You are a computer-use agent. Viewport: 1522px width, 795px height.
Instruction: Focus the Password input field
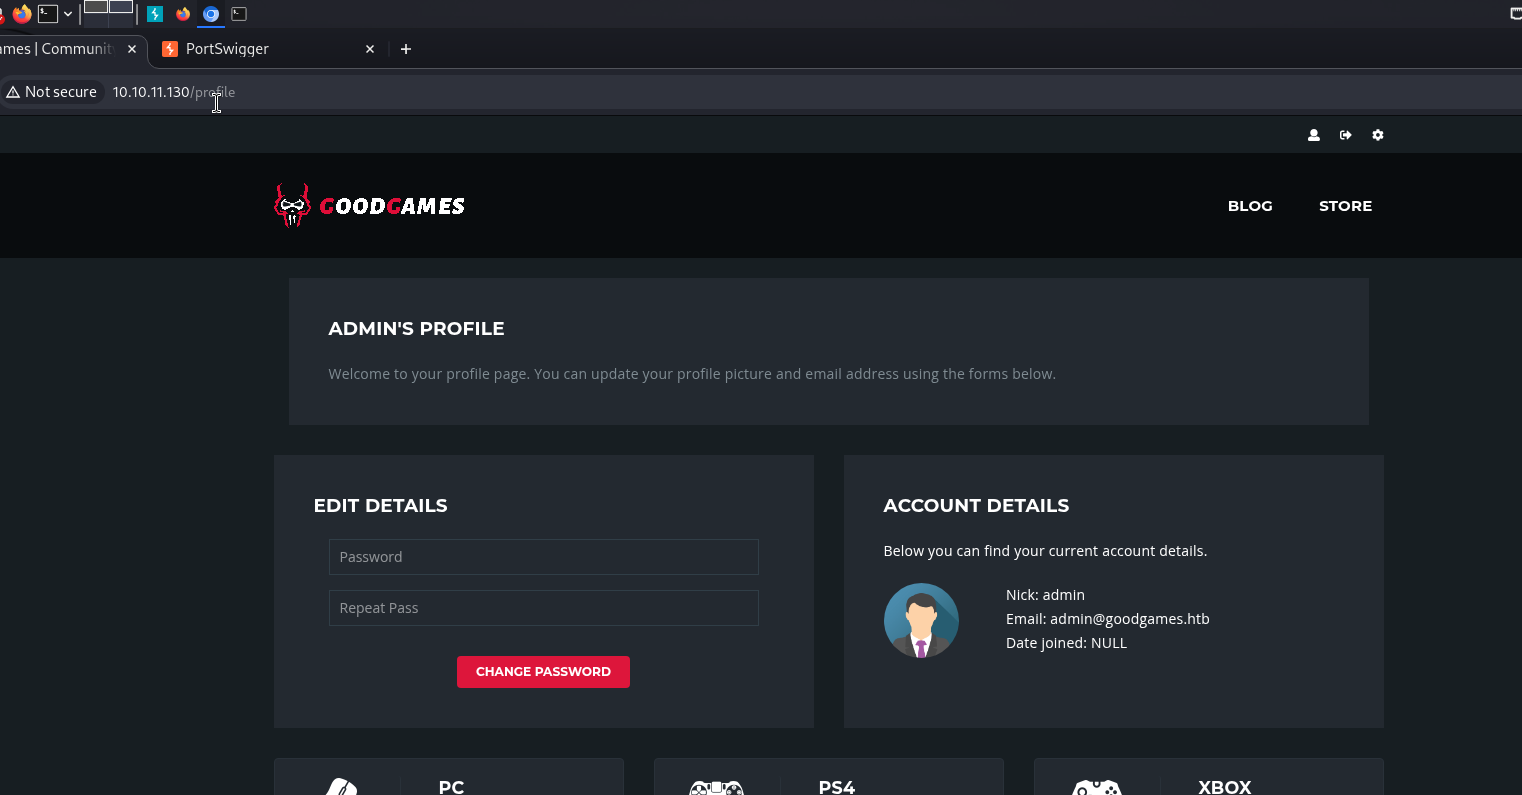tap(543, 557)
